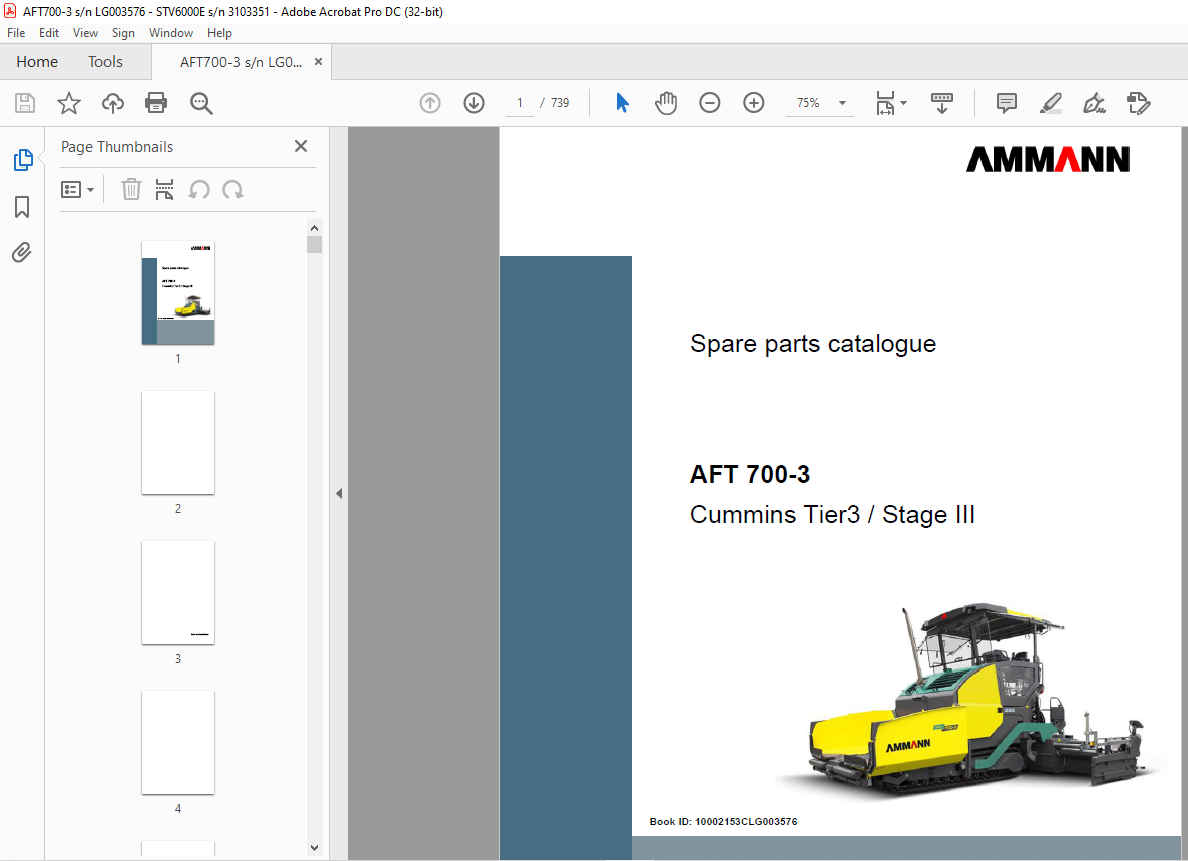
Task: Close the Page Thumbnails panel
Action: click(301, 146)
